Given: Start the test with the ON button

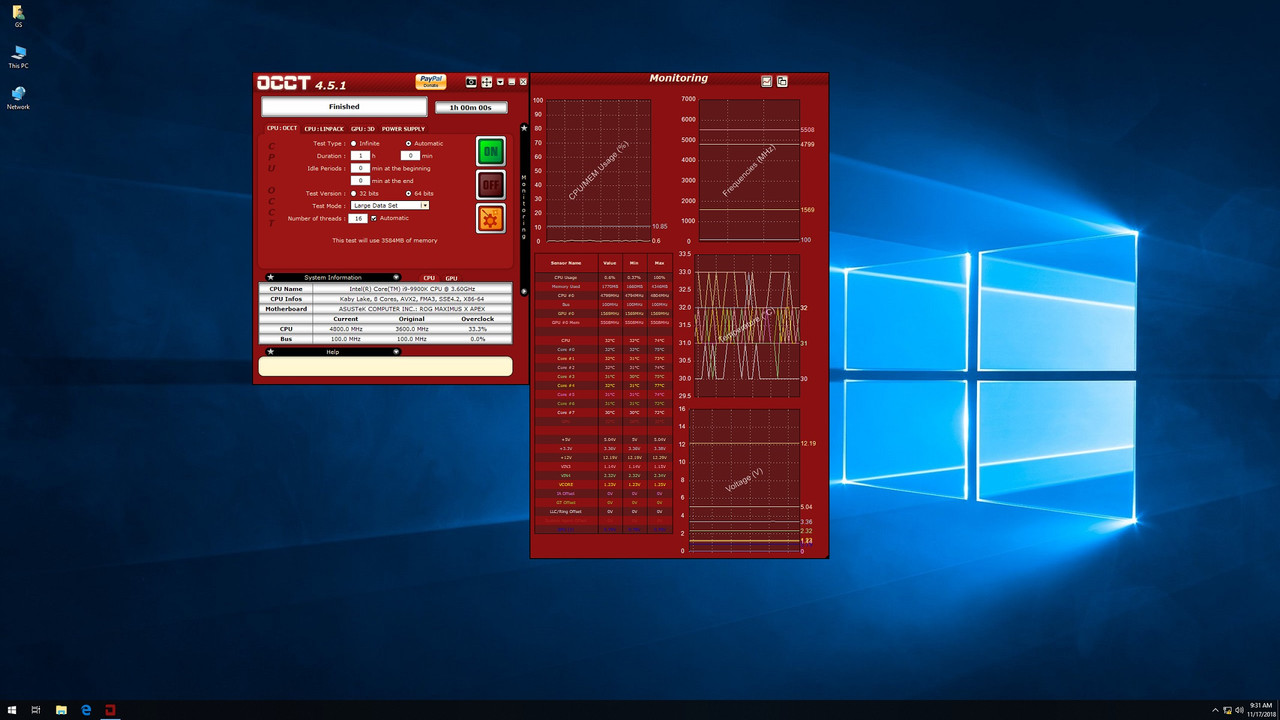Looking at the screenshot, I should pyautogui.click(x=490, y=151).
